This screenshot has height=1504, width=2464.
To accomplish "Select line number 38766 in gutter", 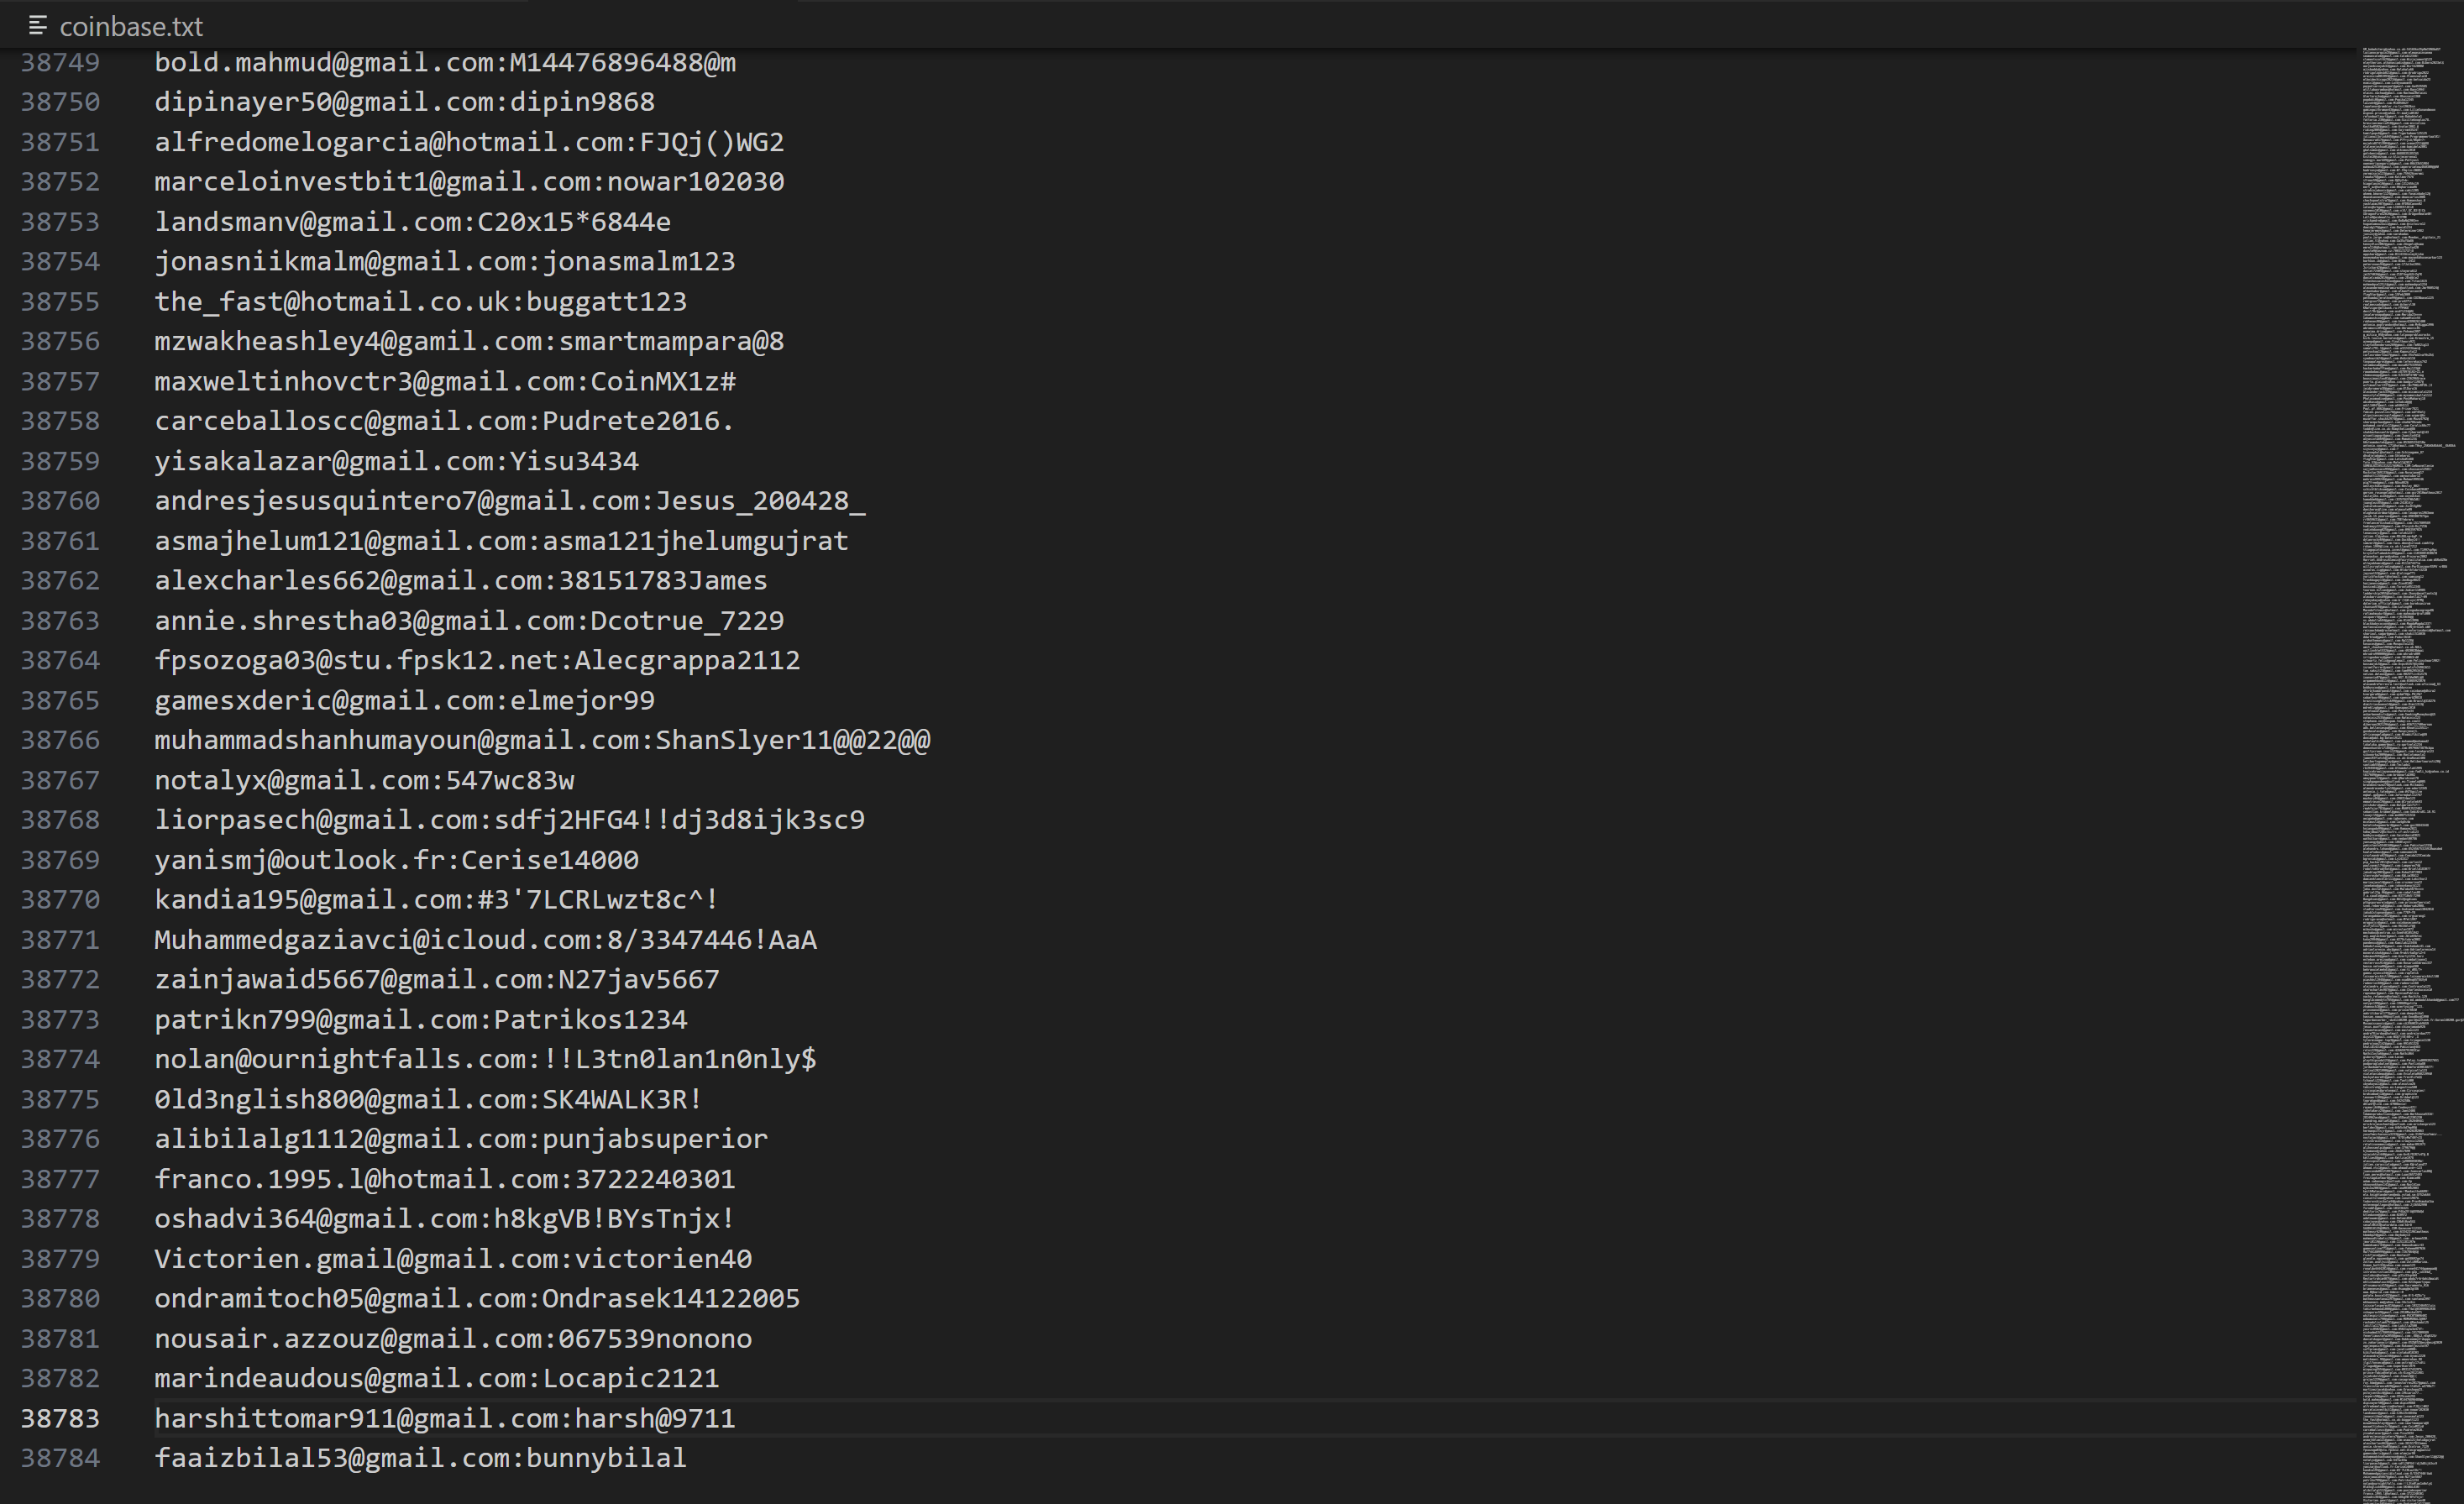I will [x=60, y=740].
